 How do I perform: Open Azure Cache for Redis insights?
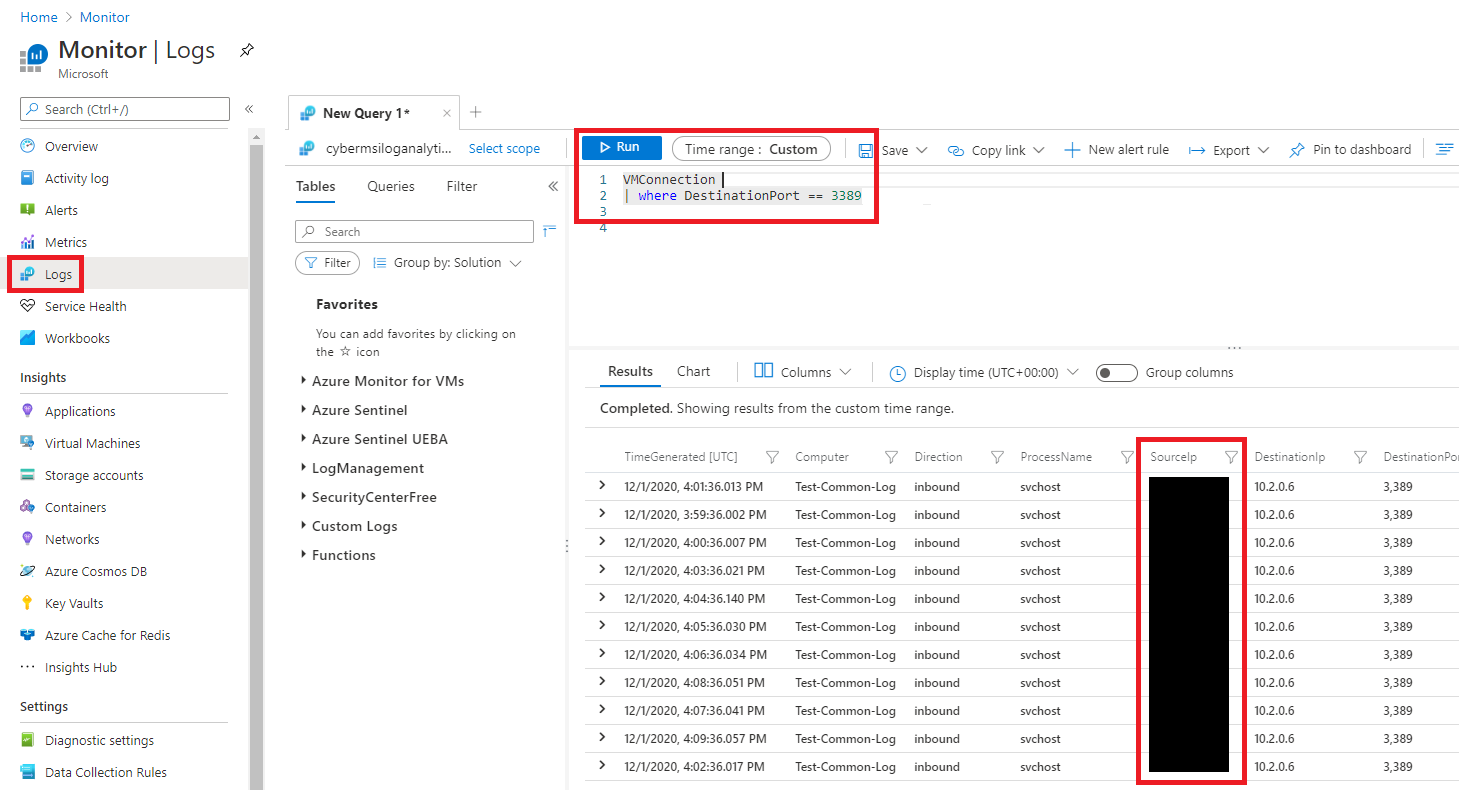click(108, 635)
